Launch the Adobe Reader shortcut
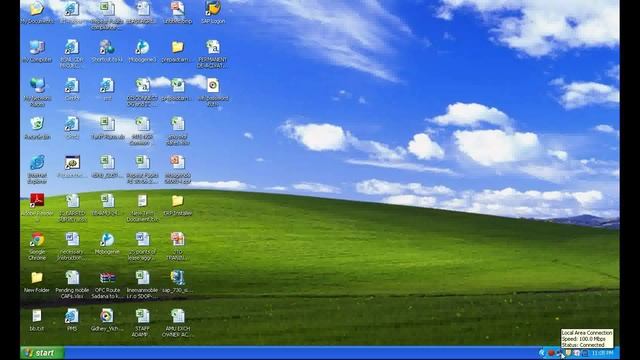The image size is (640, 360). tap(37, 201)
